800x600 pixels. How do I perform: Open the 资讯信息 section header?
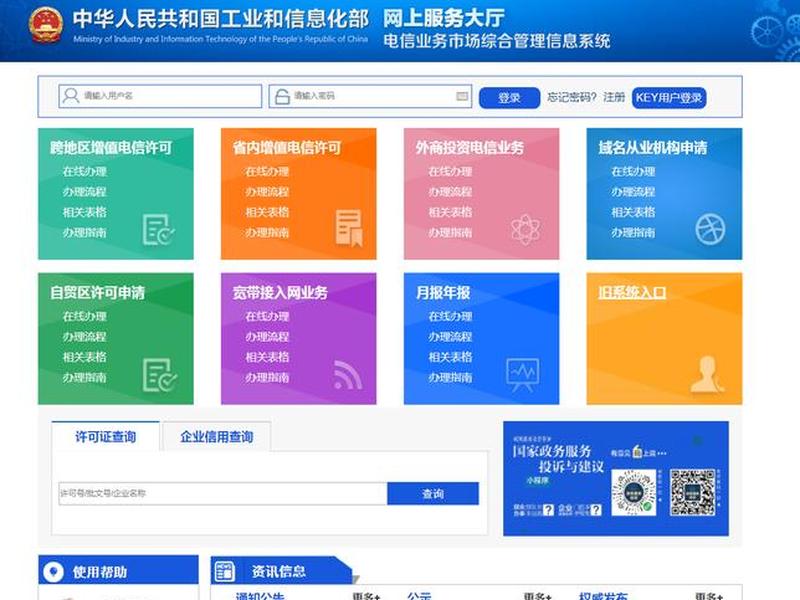pyautogui.click(x=279, y=571)
